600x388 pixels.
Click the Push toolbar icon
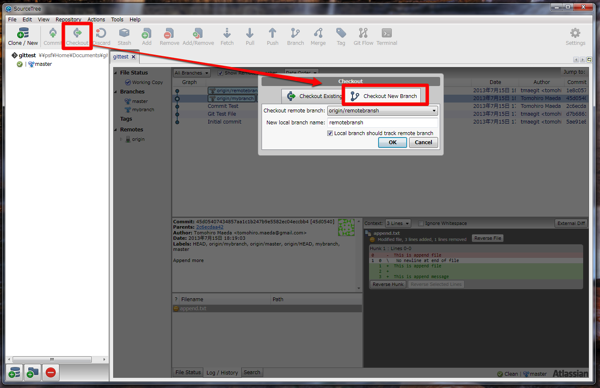click(x=272, y=36)
